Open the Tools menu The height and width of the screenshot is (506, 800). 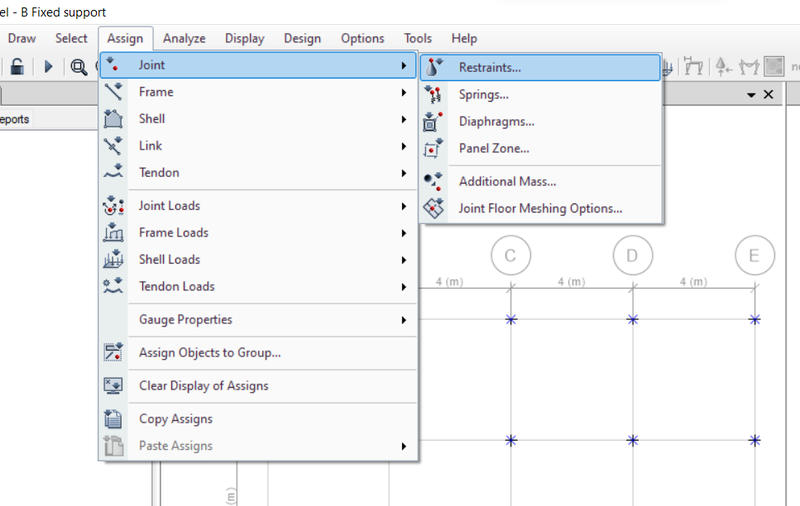(x=418, y=38)
